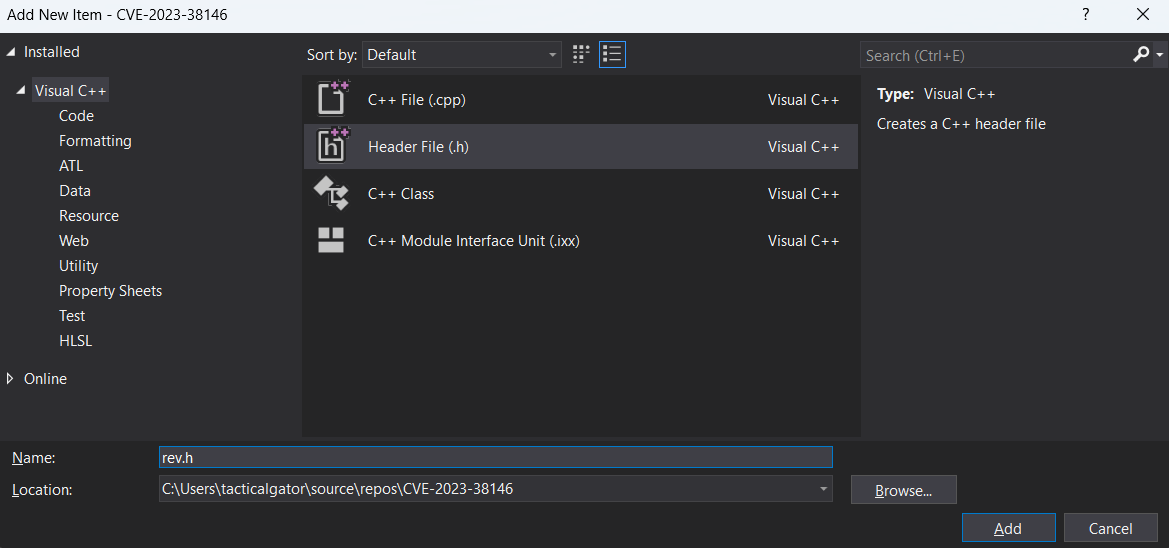1169x548 pixels.
Task: Select the Code category
Action: tap(76, 116)
